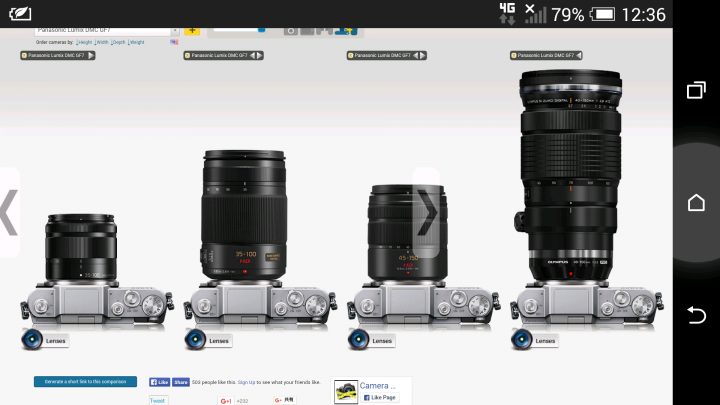Move the fourth camera left with the arrow
The height and width of the screenshot is (405, 720).
579,56
